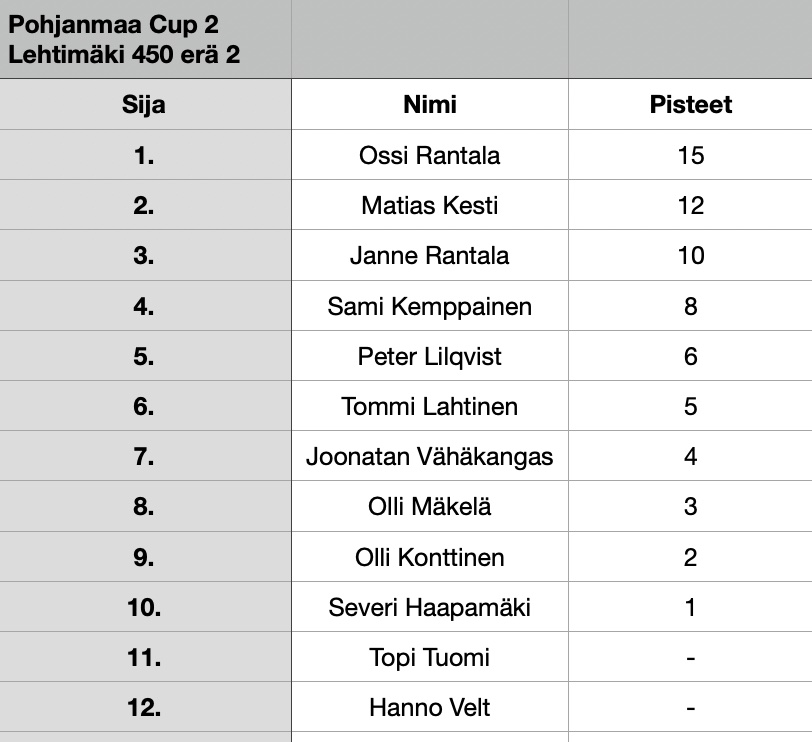Select the cell with Ossi Rantala
This screenshot has height=742, width=812.
coord(430,155)
